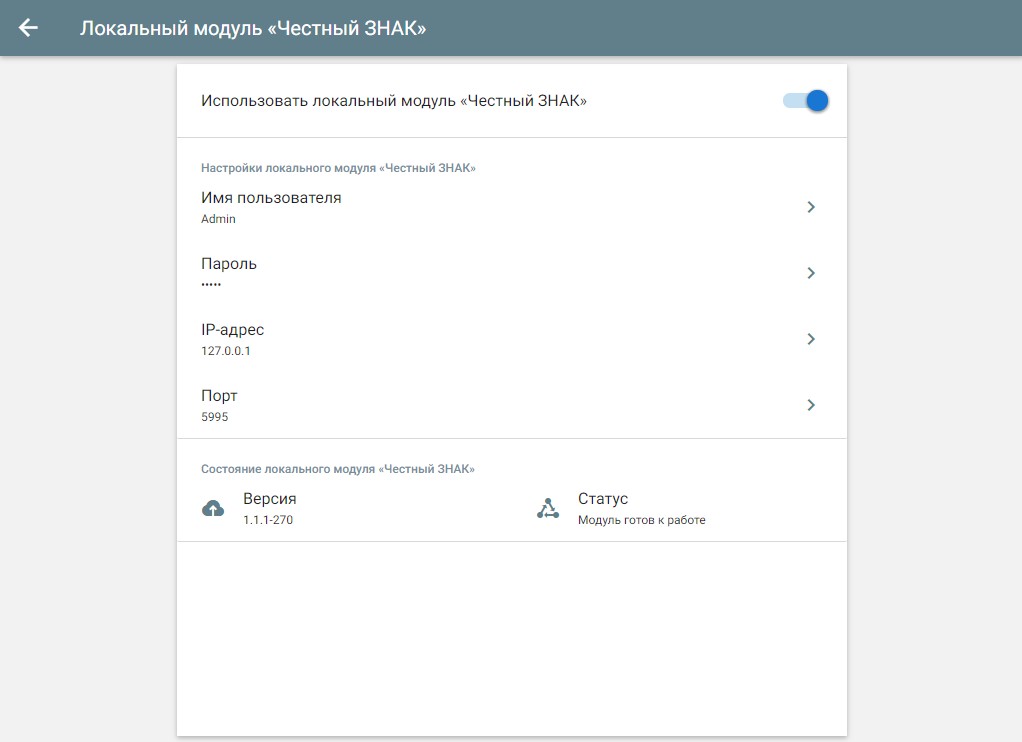Click the 5995 port value
Viewport: 1022px width, 742px height.
[x=214, y=417]
